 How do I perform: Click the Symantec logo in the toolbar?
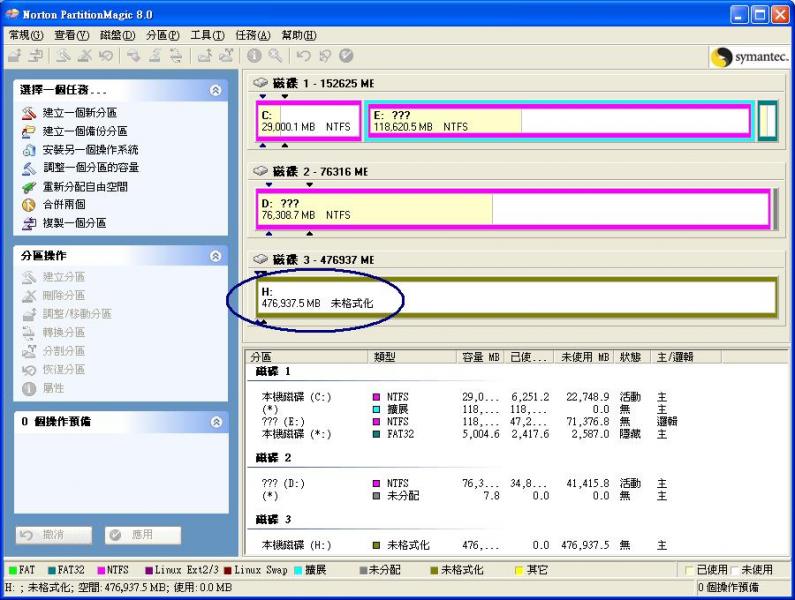(749, 57)
